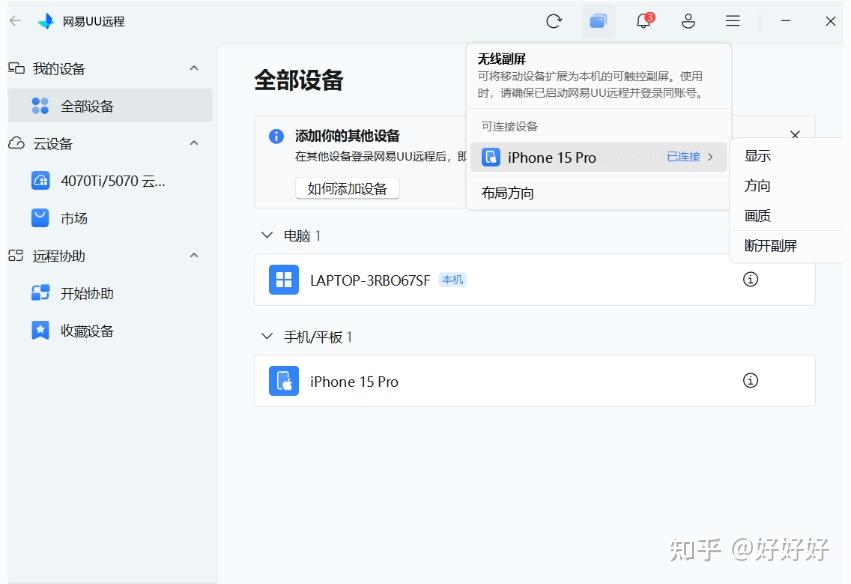Open the notifications bell

click(644, 21)
